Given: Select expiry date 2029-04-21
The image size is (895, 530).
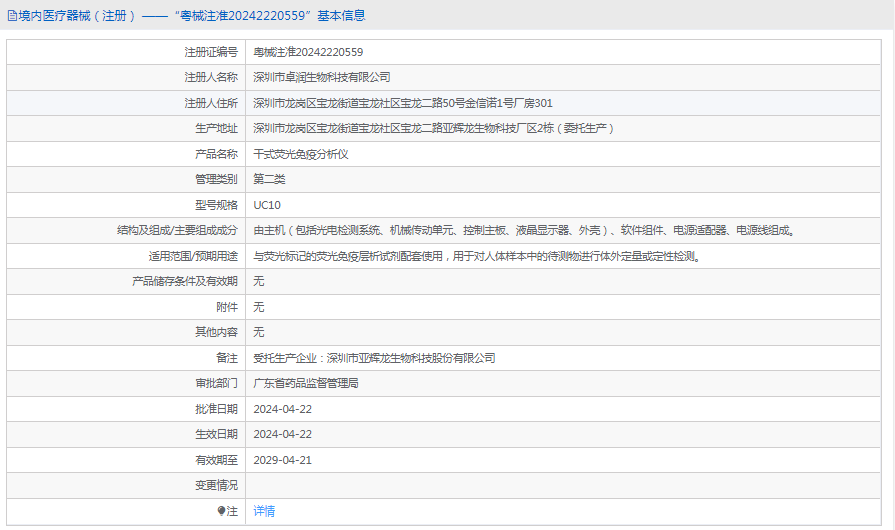Looking at the screenshot, I should pos(283,460).
